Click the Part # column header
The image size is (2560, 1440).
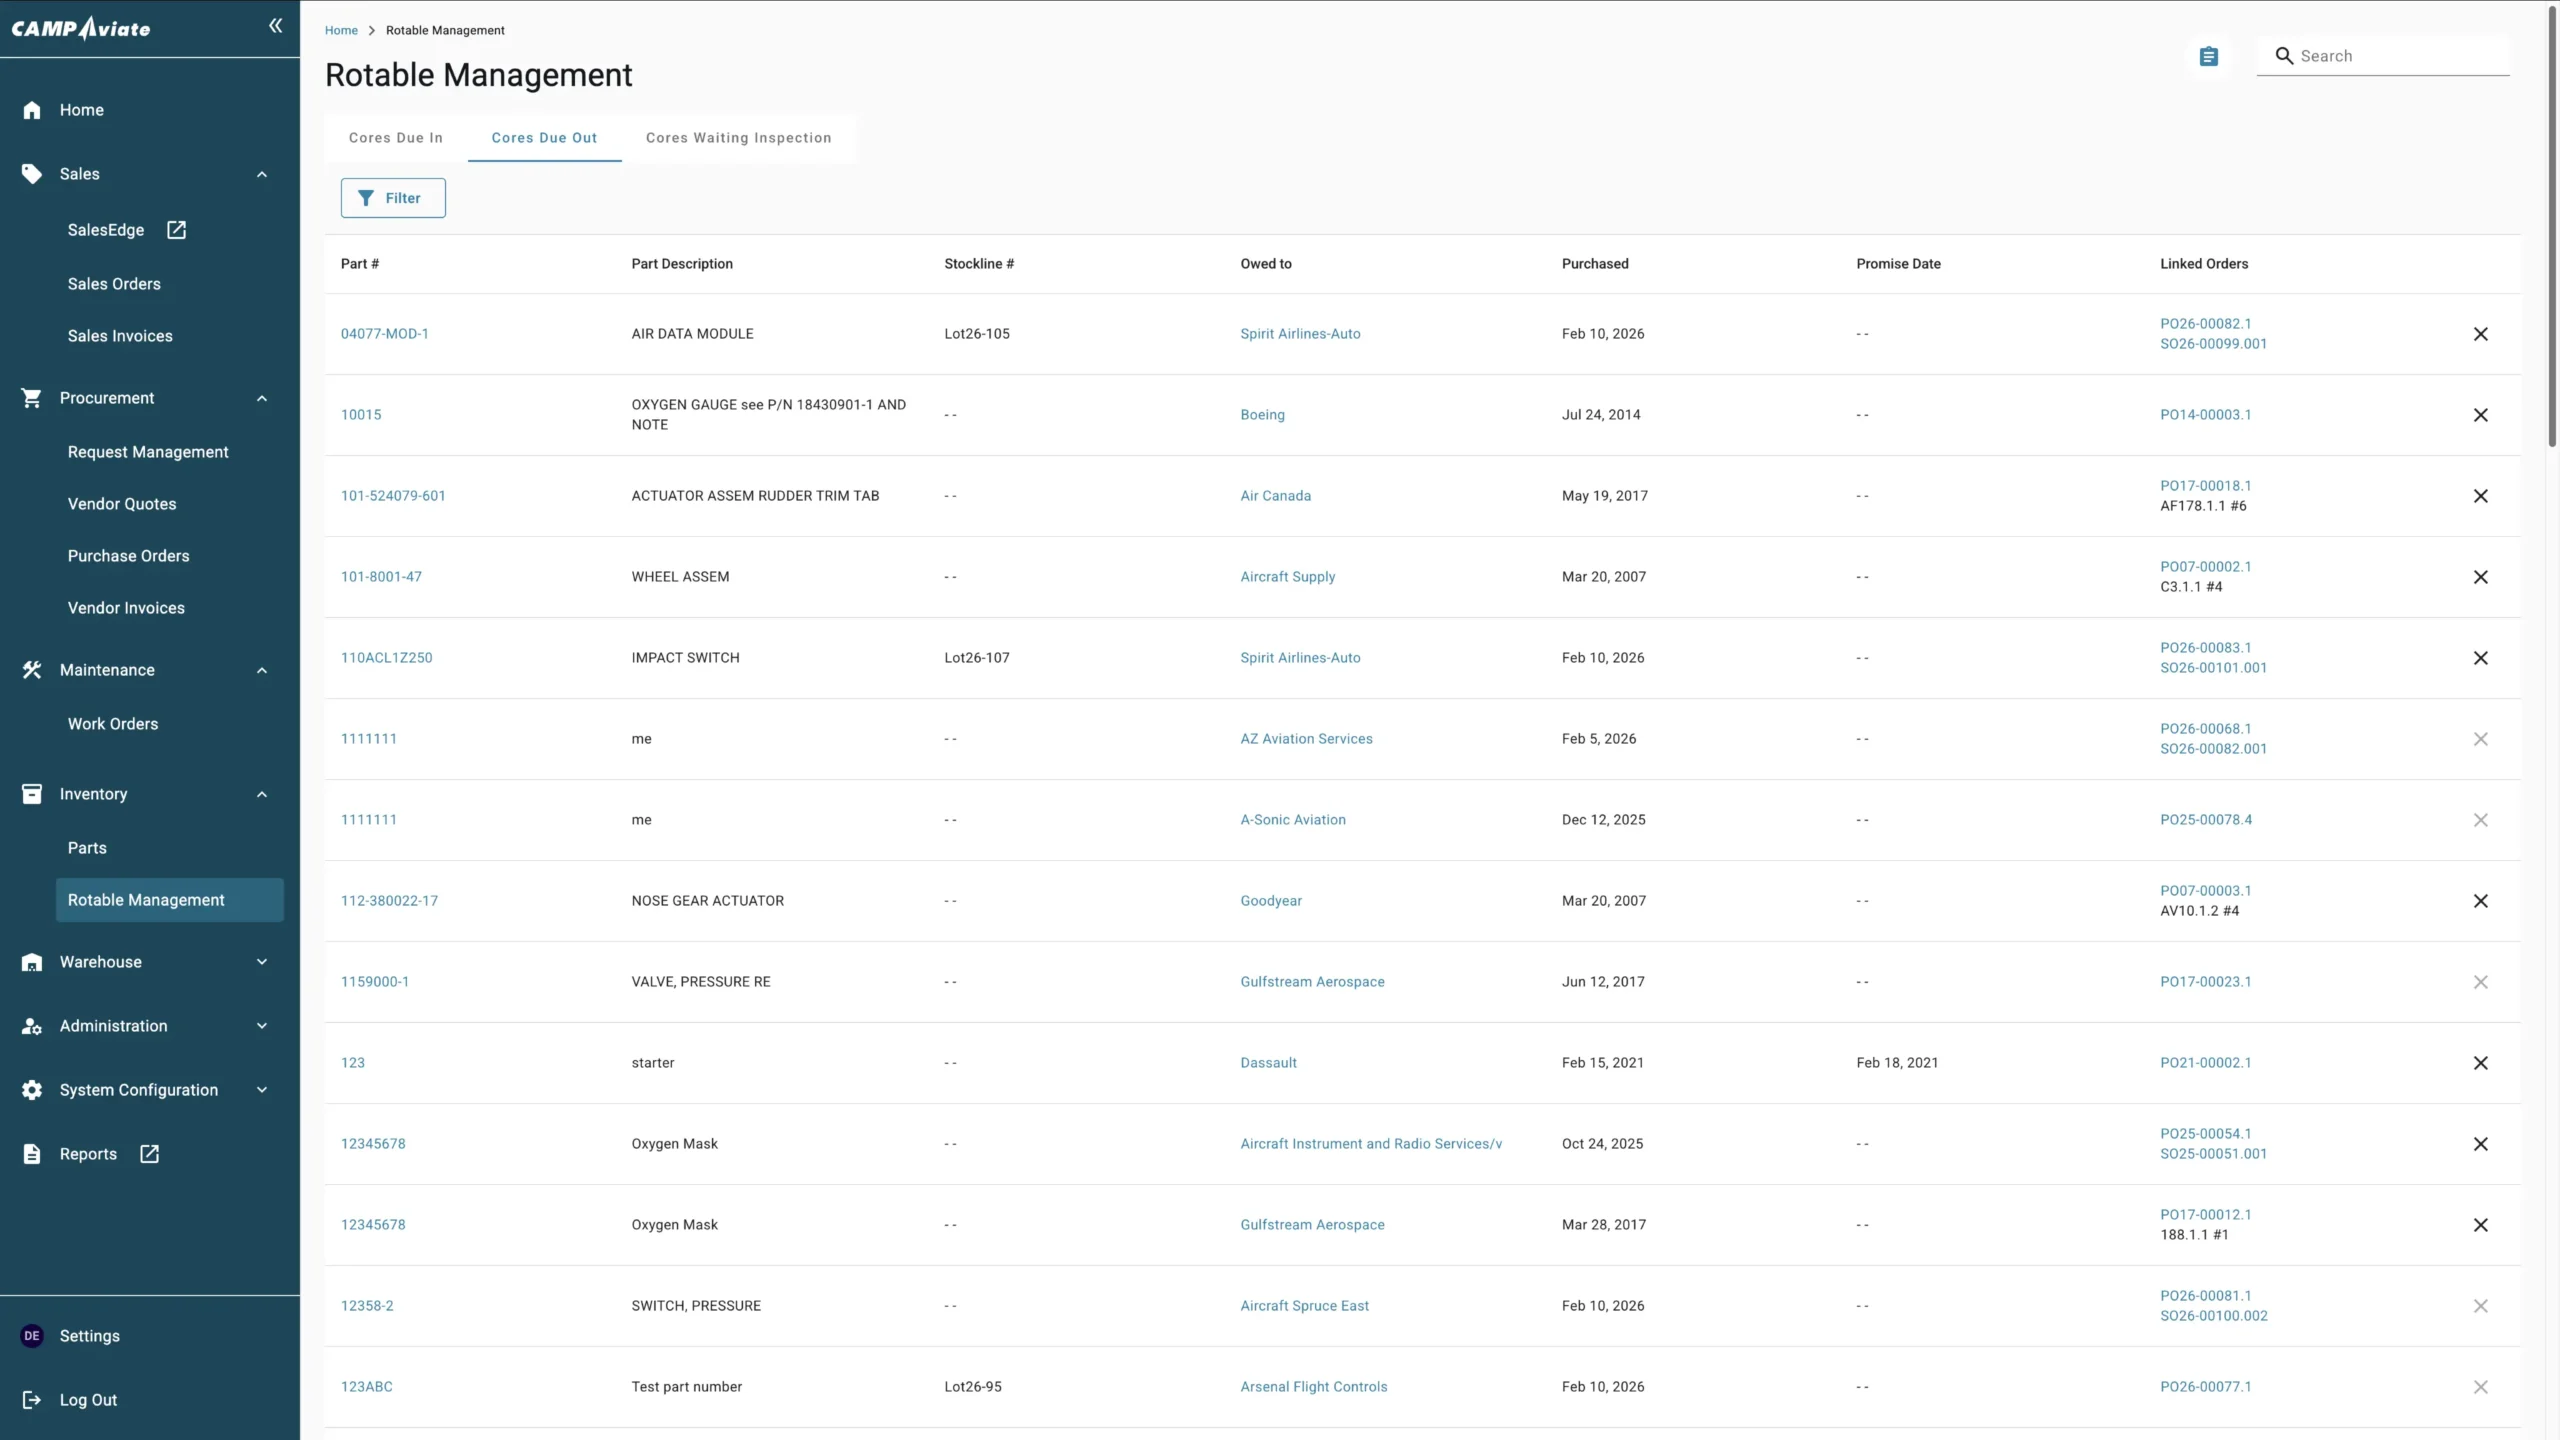coord(360,264)
